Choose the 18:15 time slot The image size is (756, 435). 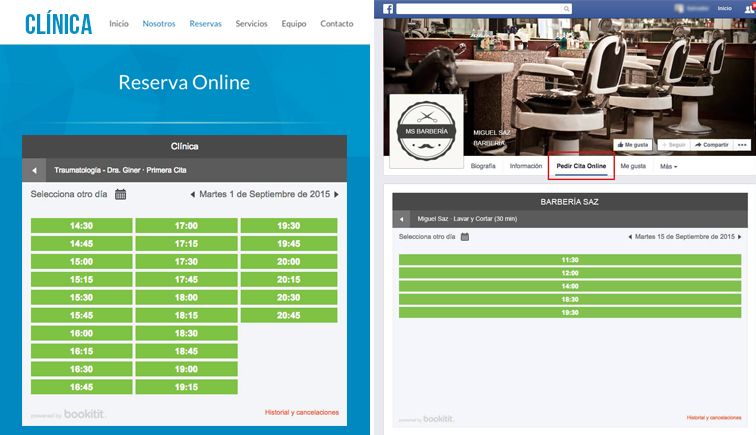pyautogui.click(x=187, y=315)
